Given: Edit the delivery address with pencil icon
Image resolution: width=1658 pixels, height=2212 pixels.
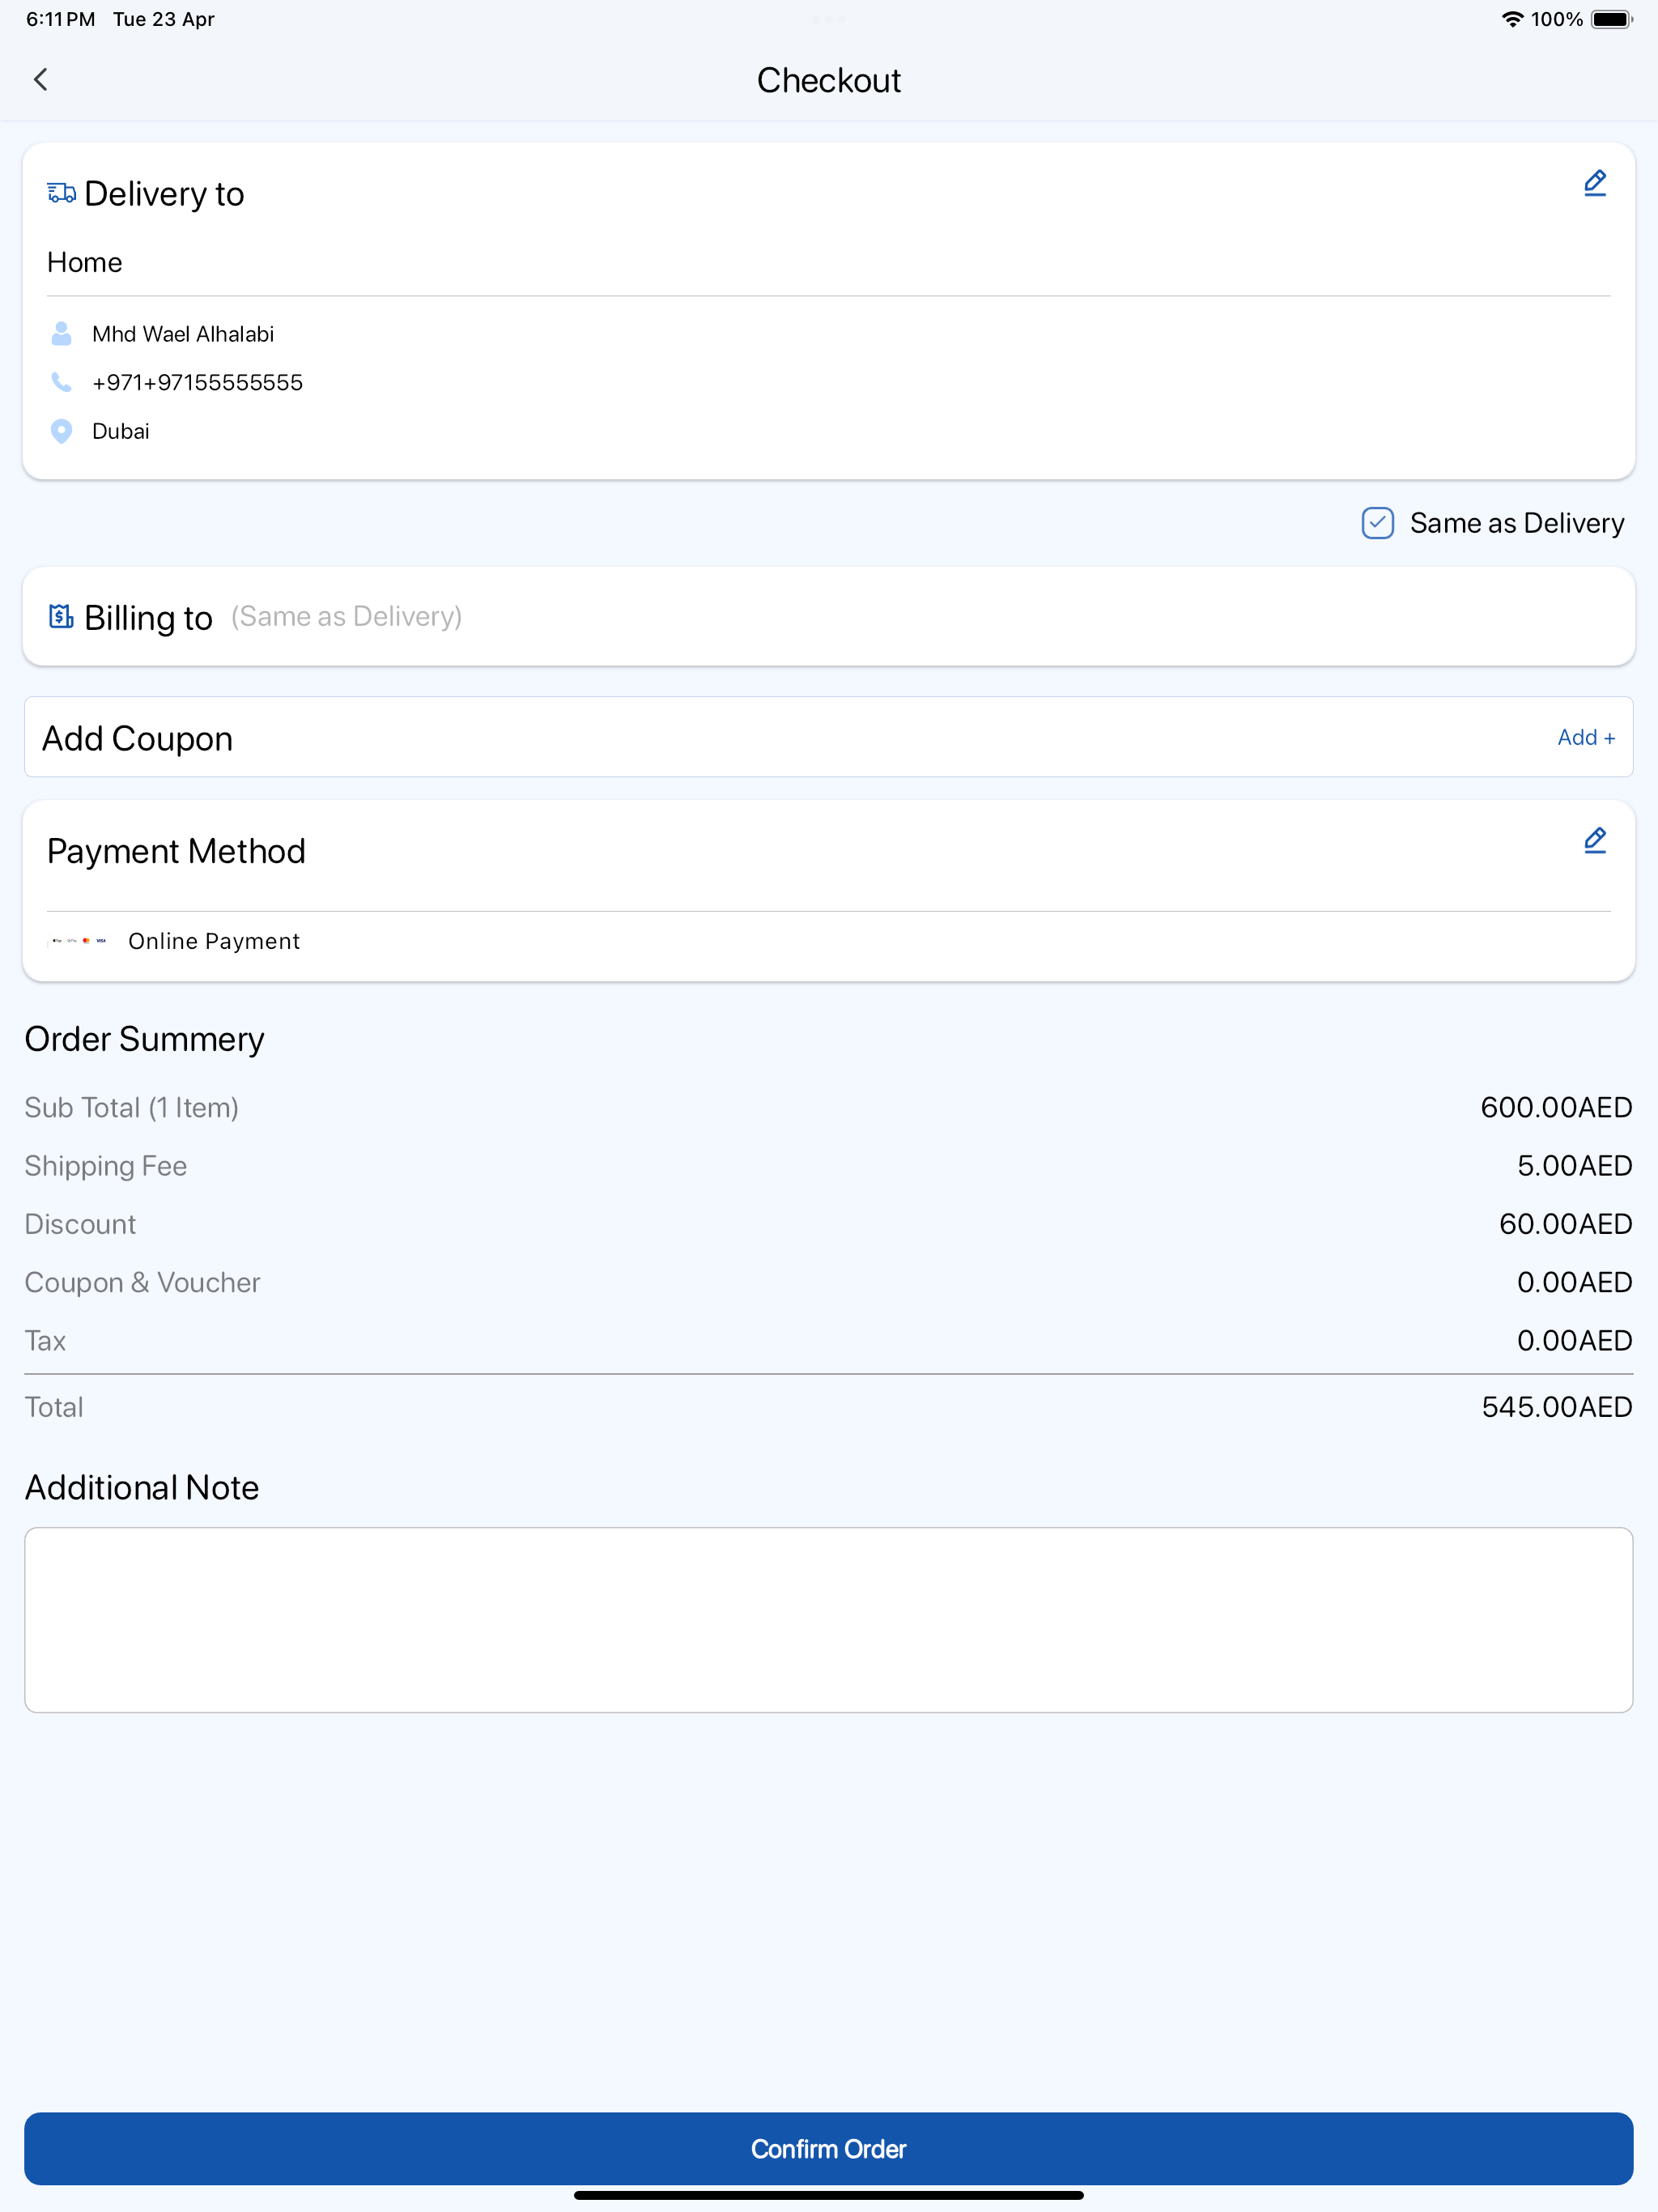Looking at the screenshot, I should pos(1594,183).
